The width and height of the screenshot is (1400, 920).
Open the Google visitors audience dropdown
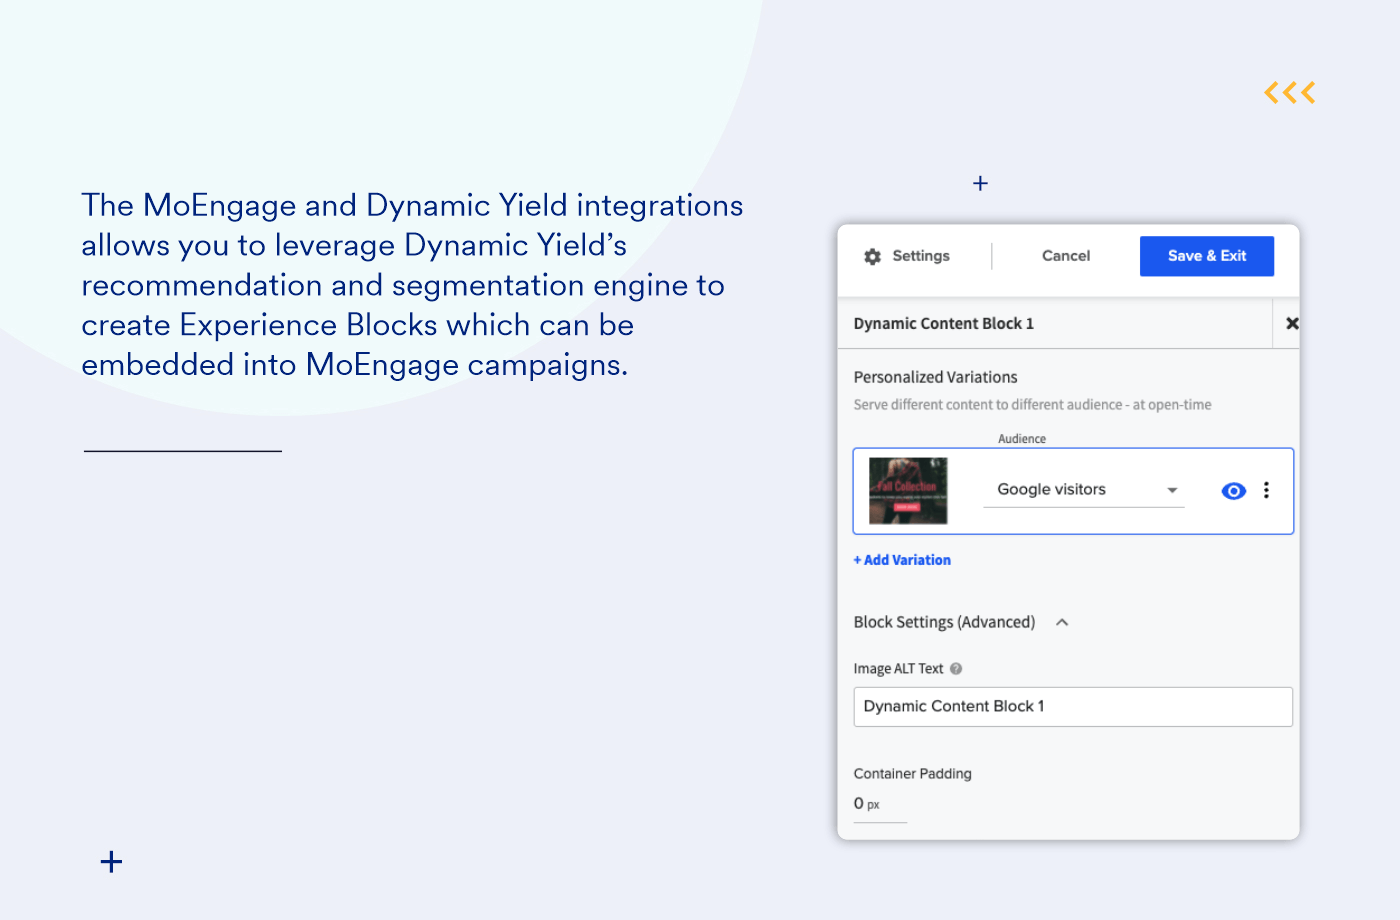[1084, 490]
